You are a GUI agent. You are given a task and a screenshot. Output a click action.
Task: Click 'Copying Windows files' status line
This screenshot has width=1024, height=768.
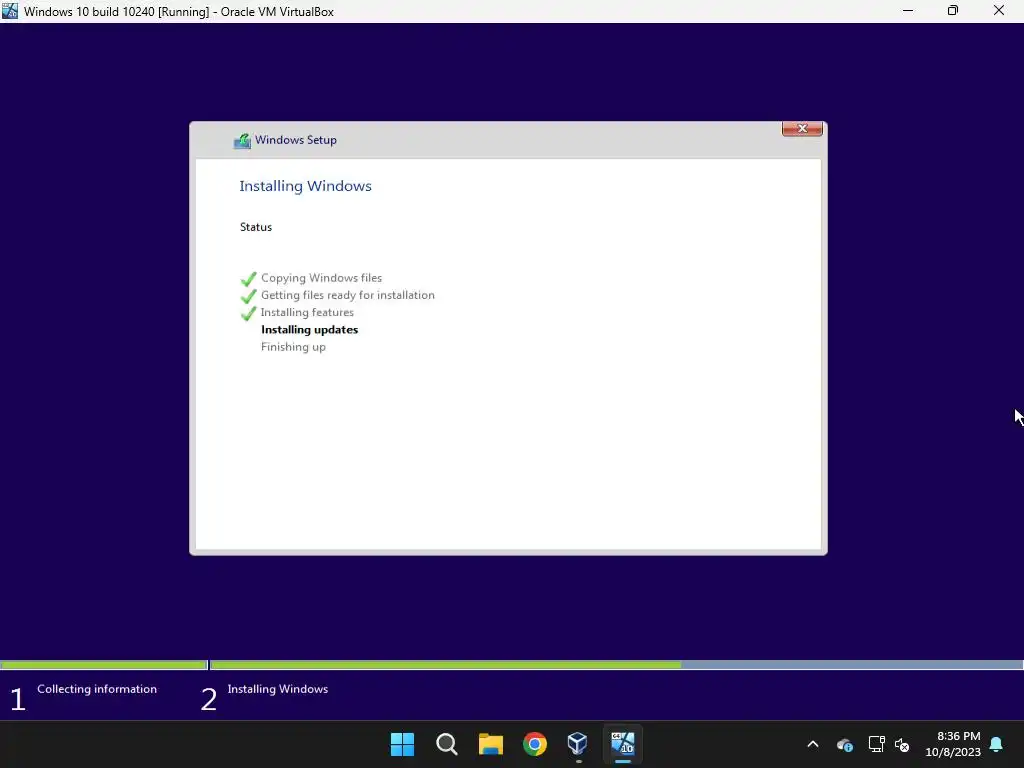(321, 278)
